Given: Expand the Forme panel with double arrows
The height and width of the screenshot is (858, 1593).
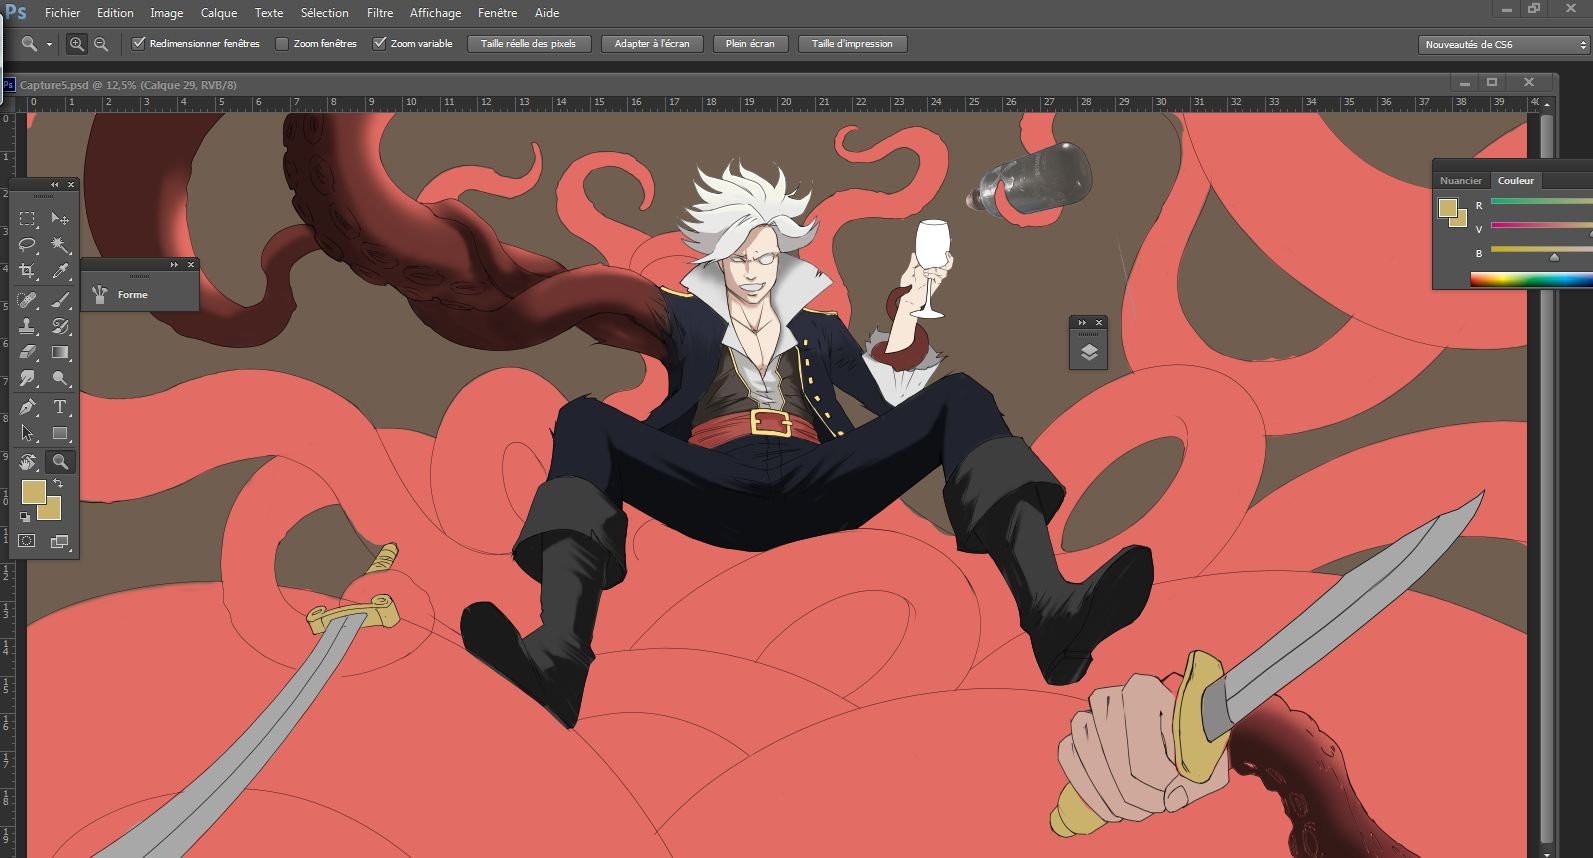Looking at the screenshot, I should pyautogui.click(x=174, y=265).
